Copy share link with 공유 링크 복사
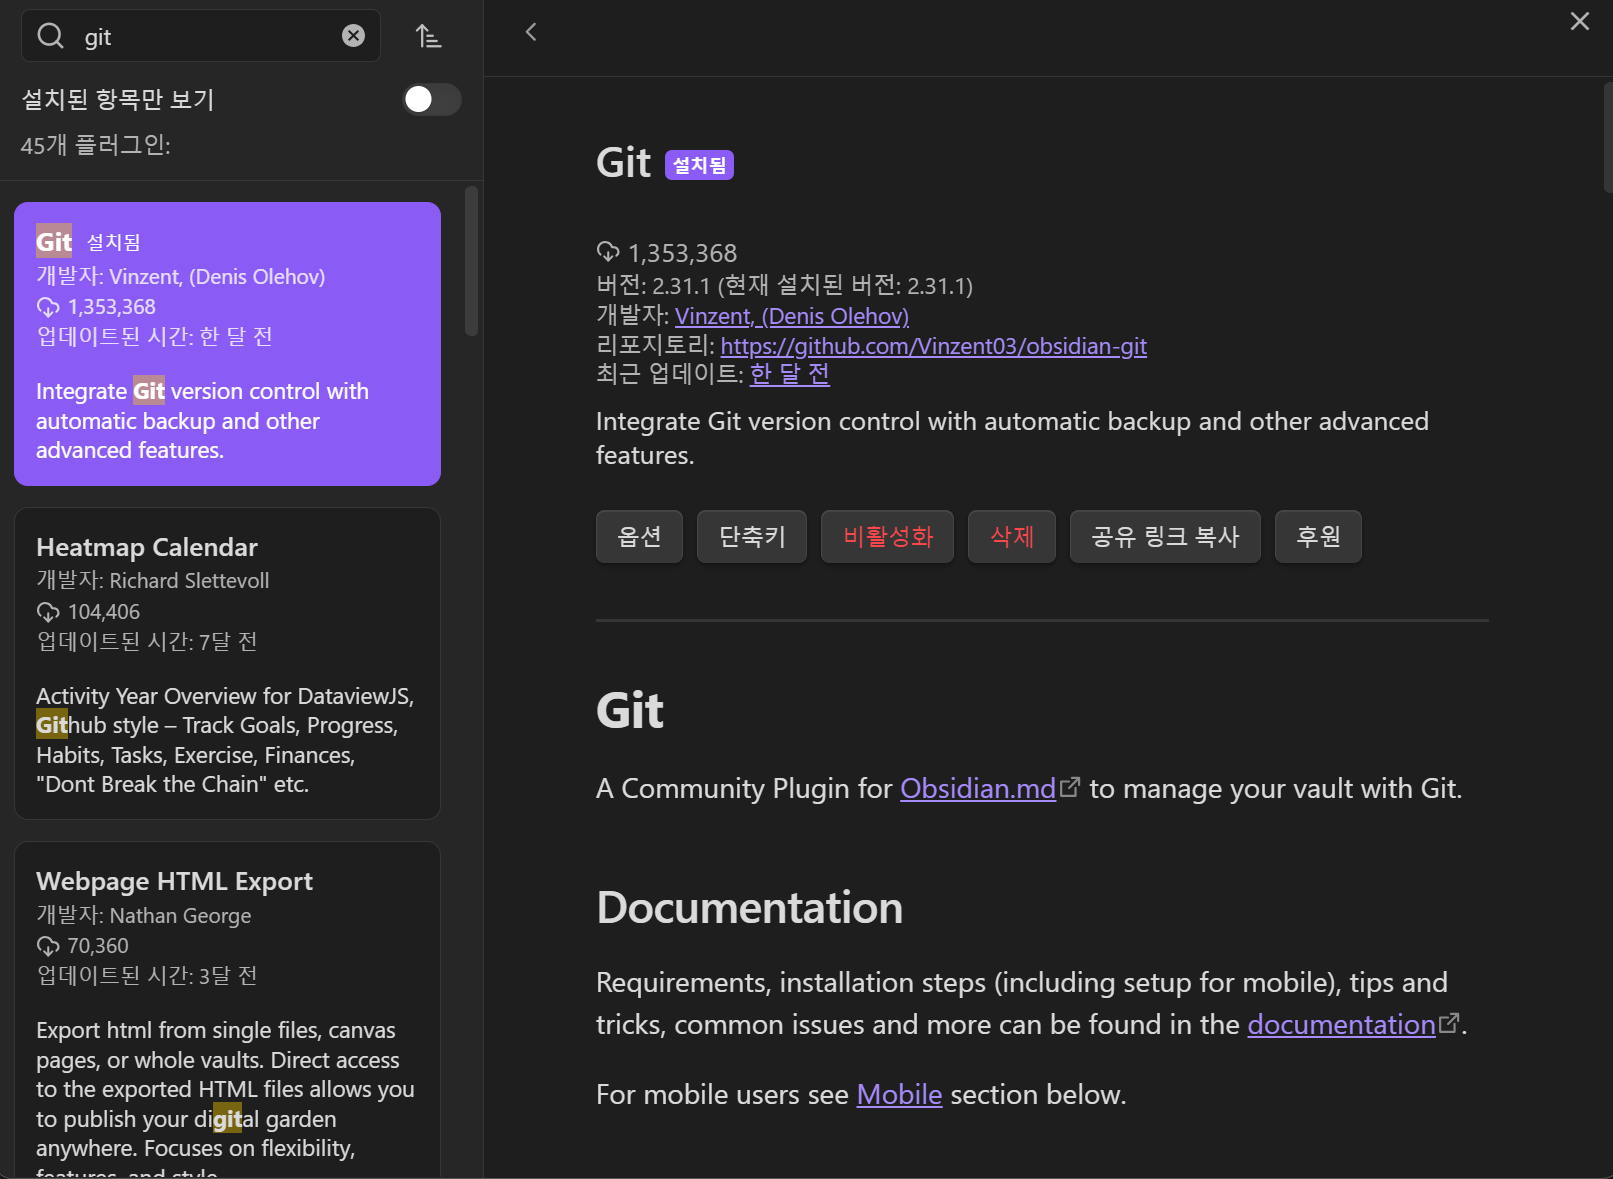Screen dimensions: 1613x1179 click(1165, 537)
